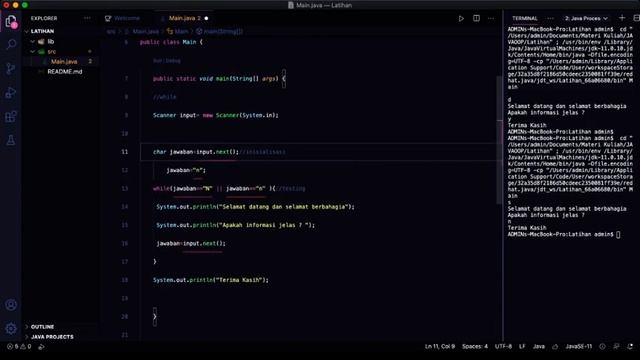Click the feedback icon in status bar

pyautogui.click(x=617, y=347)
